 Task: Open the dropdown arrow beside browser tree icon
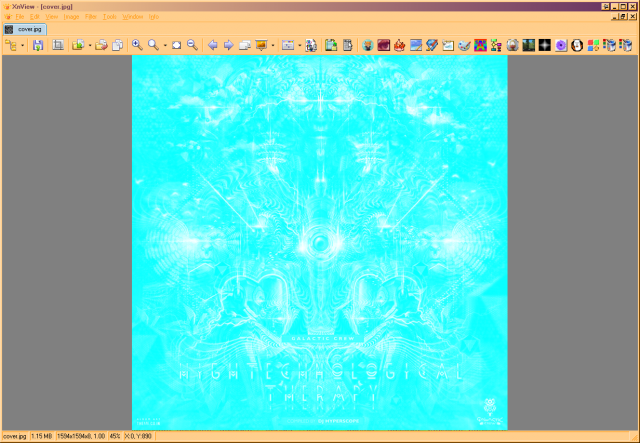(22, 46)
